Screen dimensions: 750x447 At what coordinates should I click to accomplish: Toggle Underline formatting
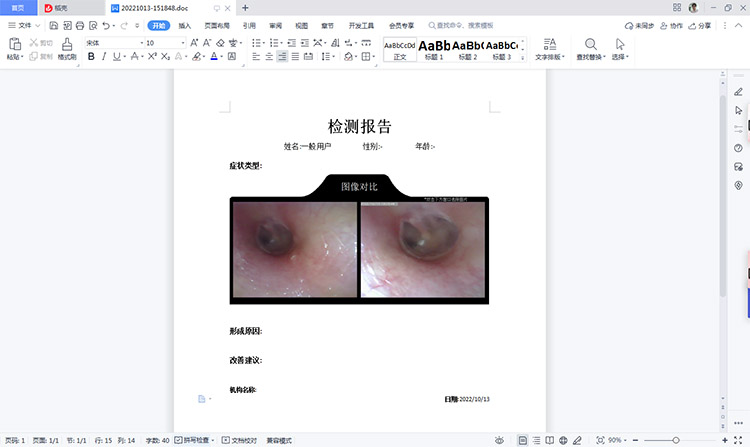point(116,56)
